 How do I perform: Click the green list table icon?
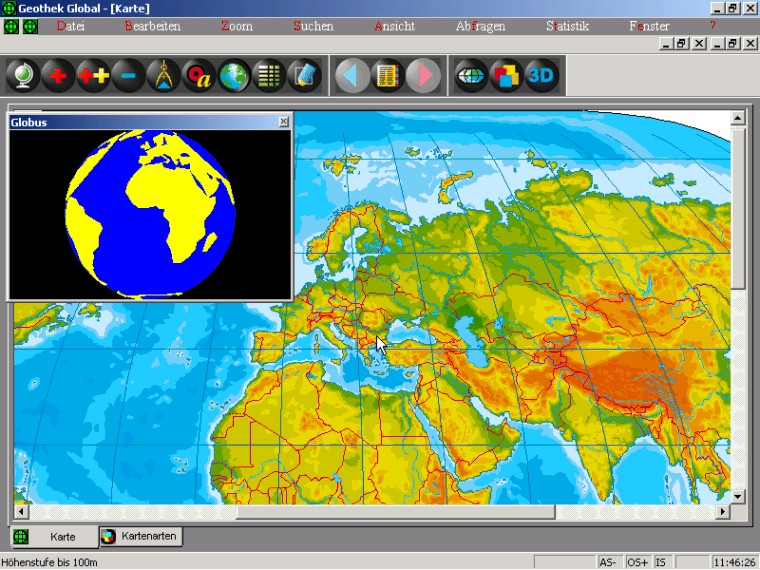tap(268, 76)
